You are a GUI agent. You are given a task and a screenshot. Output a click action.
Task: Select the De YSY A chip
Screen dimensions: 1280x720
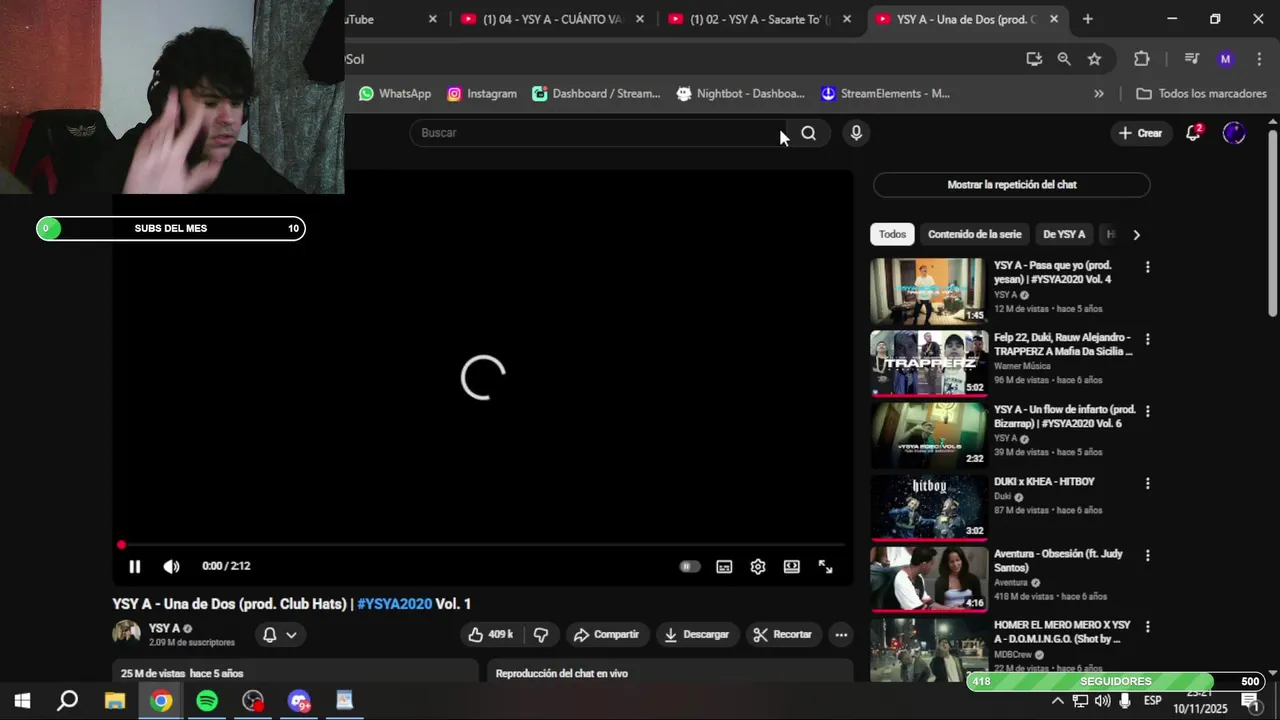(1064, 234)
